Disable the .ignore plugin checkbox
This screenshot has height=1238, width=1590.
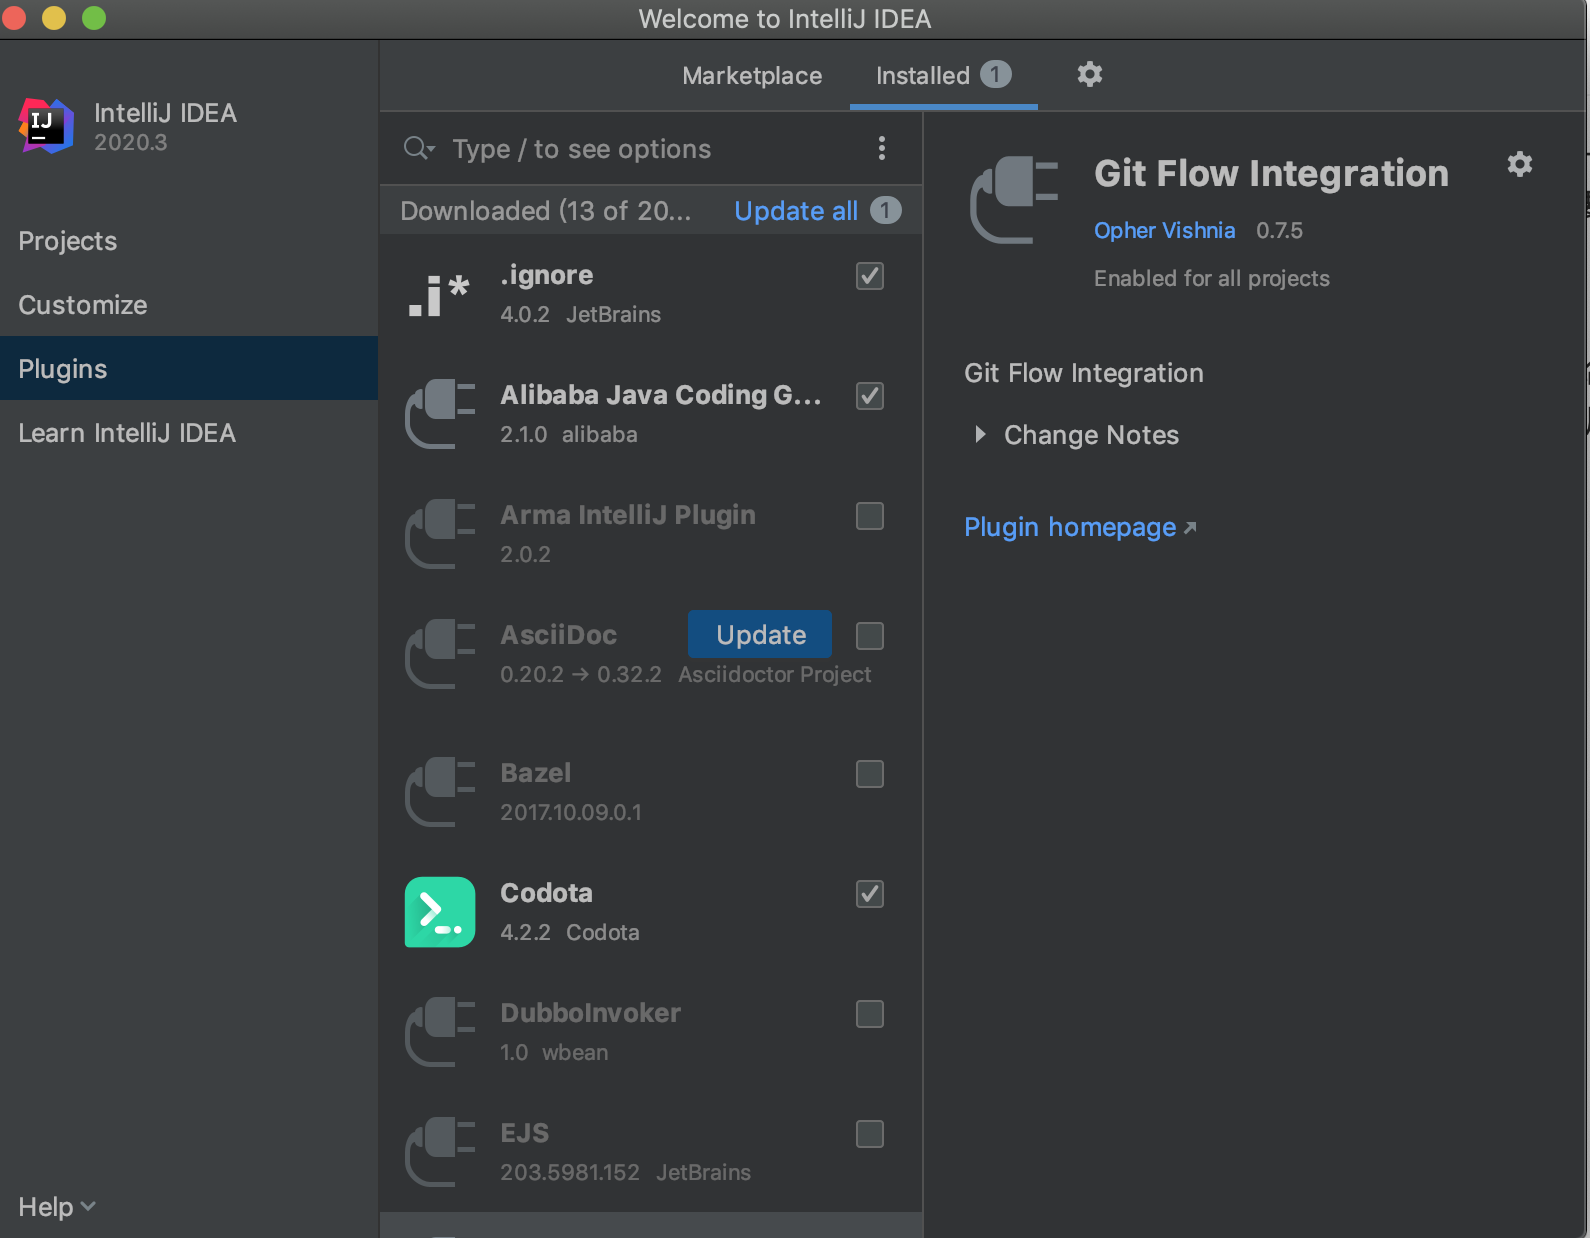(870, 276)
